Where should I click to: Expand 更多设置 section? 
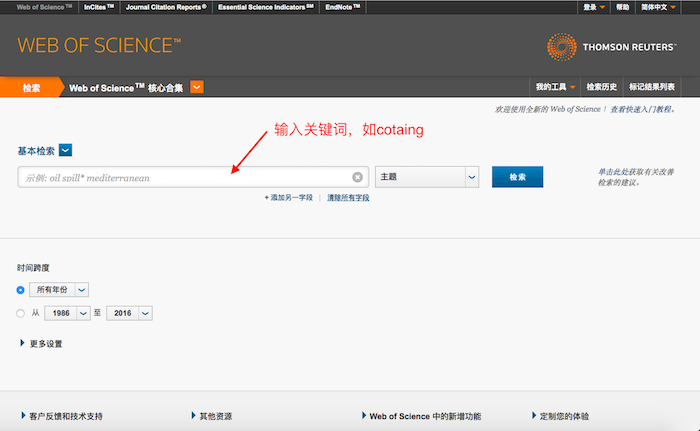[x=41, y=344]
